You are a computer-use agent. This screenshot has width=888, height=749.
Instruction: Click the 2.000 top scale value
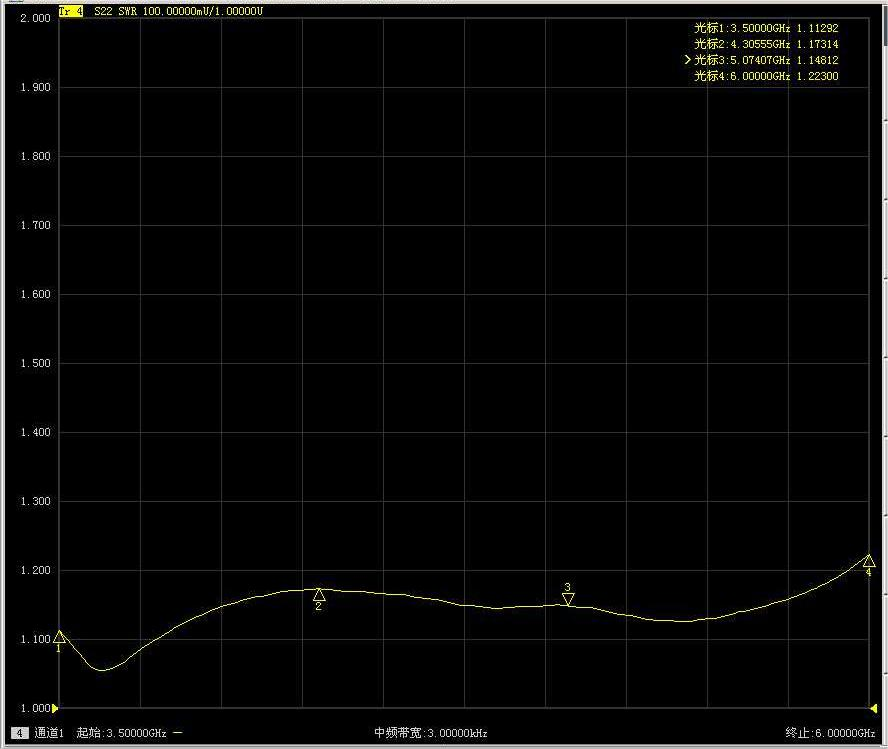pos(35,19)
